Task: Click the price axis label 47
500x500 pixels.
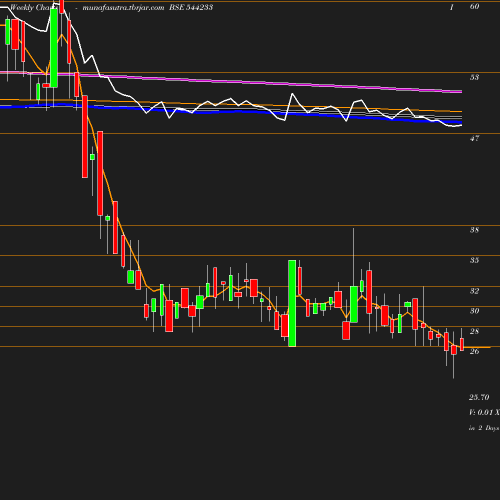Action: (474, 138)
